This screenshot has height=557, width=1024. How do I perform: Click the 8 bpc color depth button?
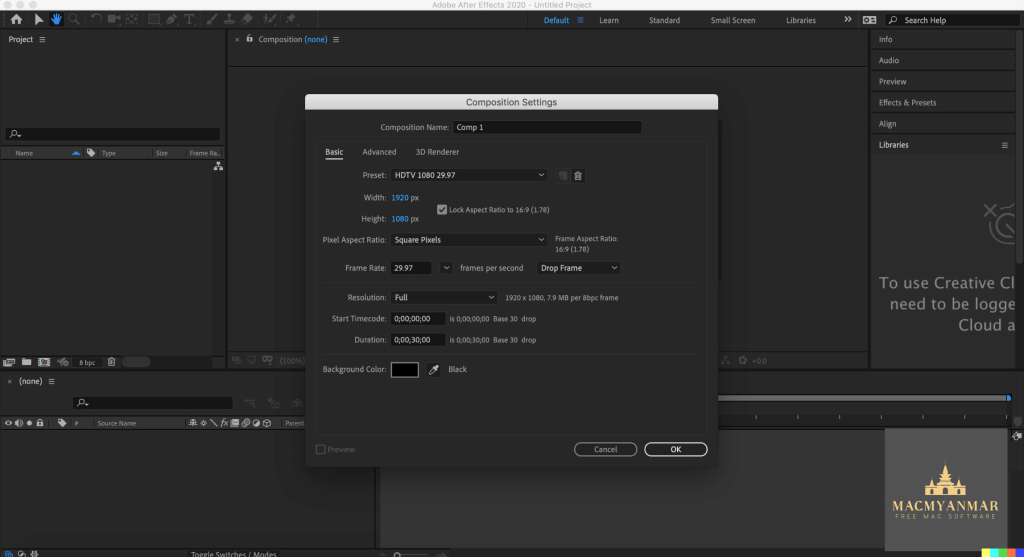(87, 362)
